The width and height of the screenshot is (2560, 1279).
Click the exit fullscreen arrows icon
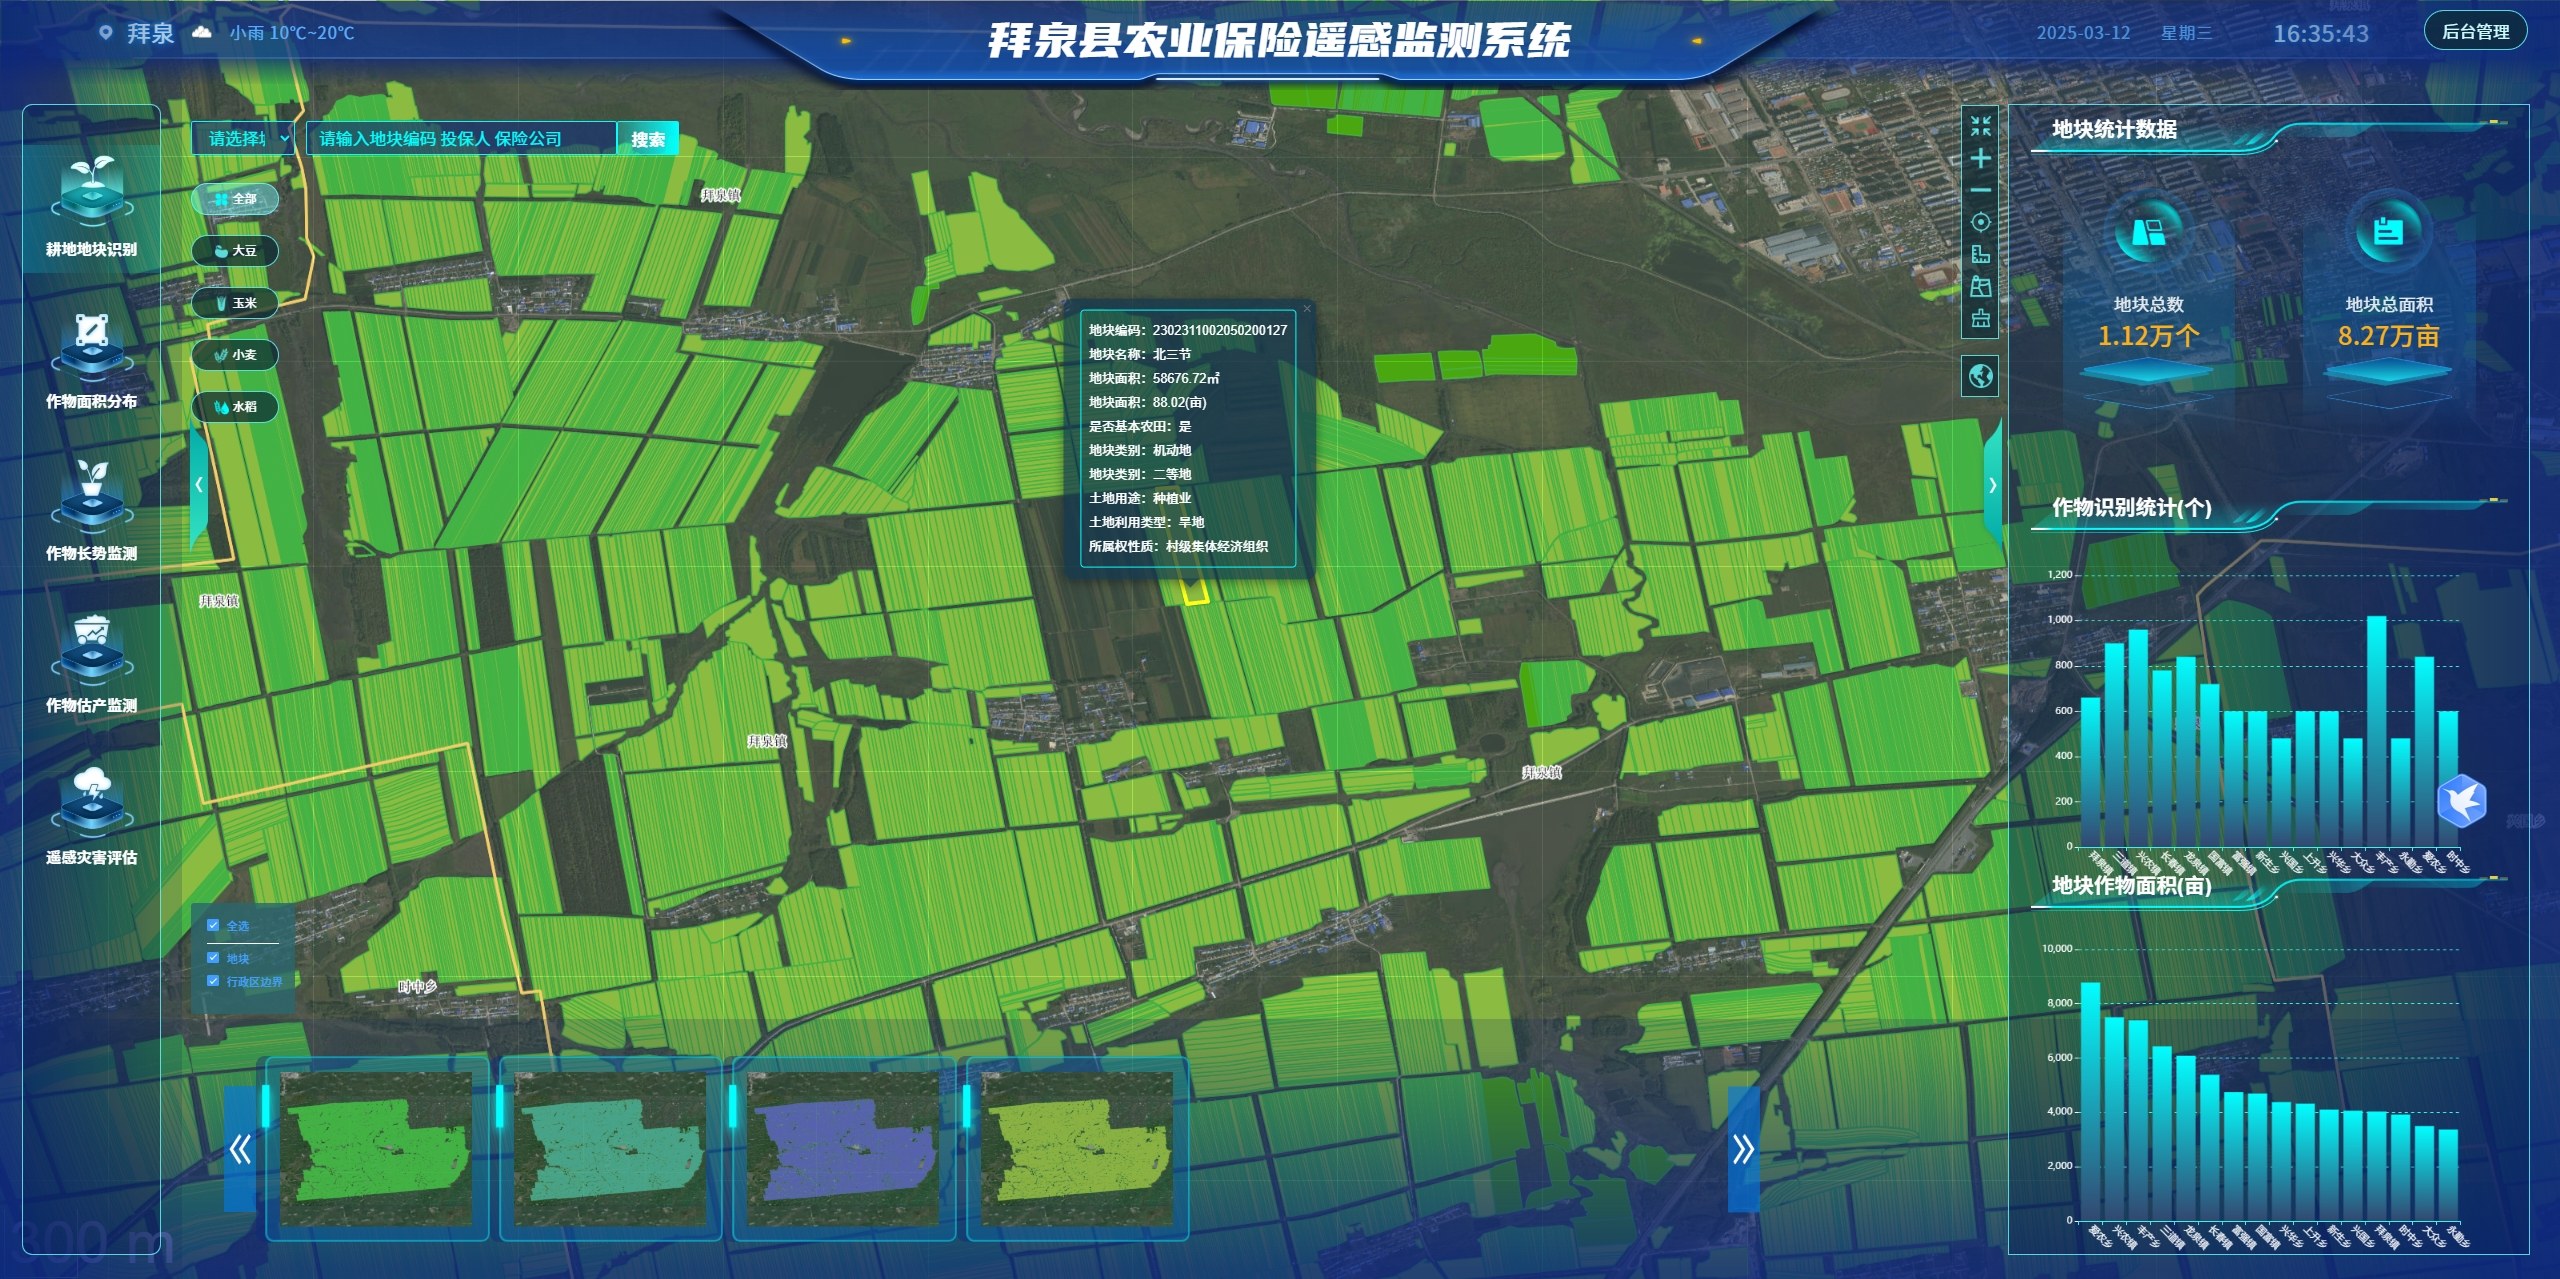(1980, 126)
